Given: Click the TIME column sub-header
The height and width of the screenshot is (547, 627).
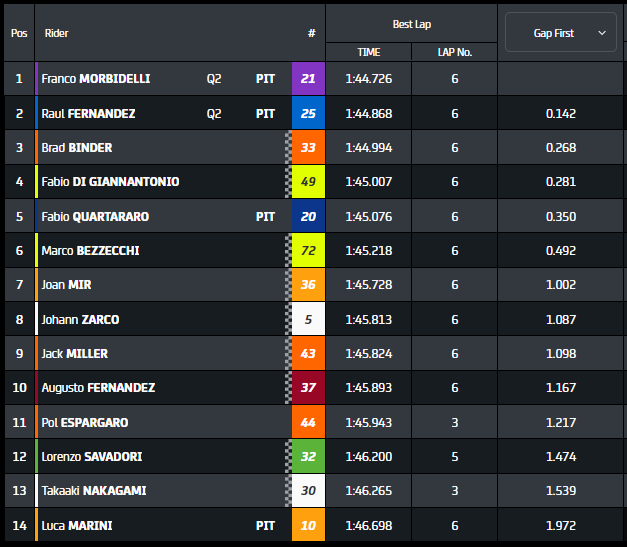Looking at the screenshot, I should pyautogui.click(x=368, y=51).
